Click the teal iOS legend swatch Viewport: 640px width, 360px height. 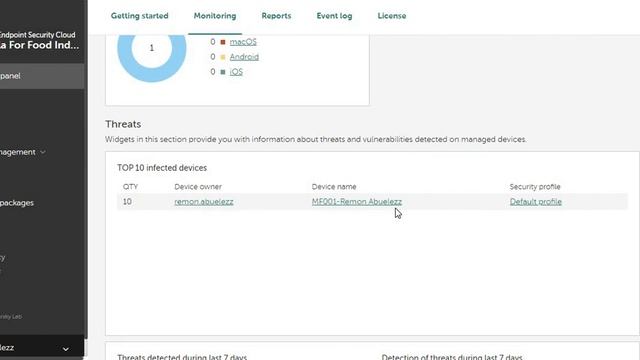coord(223,72)
